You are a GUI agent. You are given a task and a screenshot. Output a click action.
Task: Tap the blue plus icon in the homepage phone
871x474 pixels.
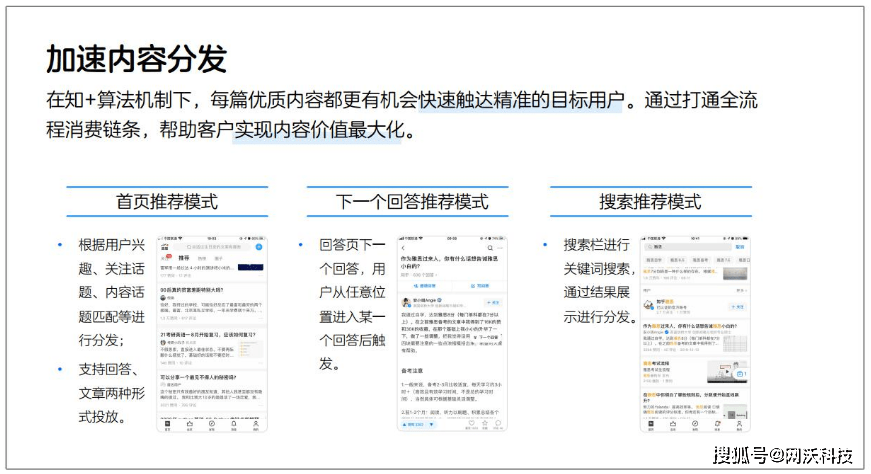point(259,247)
